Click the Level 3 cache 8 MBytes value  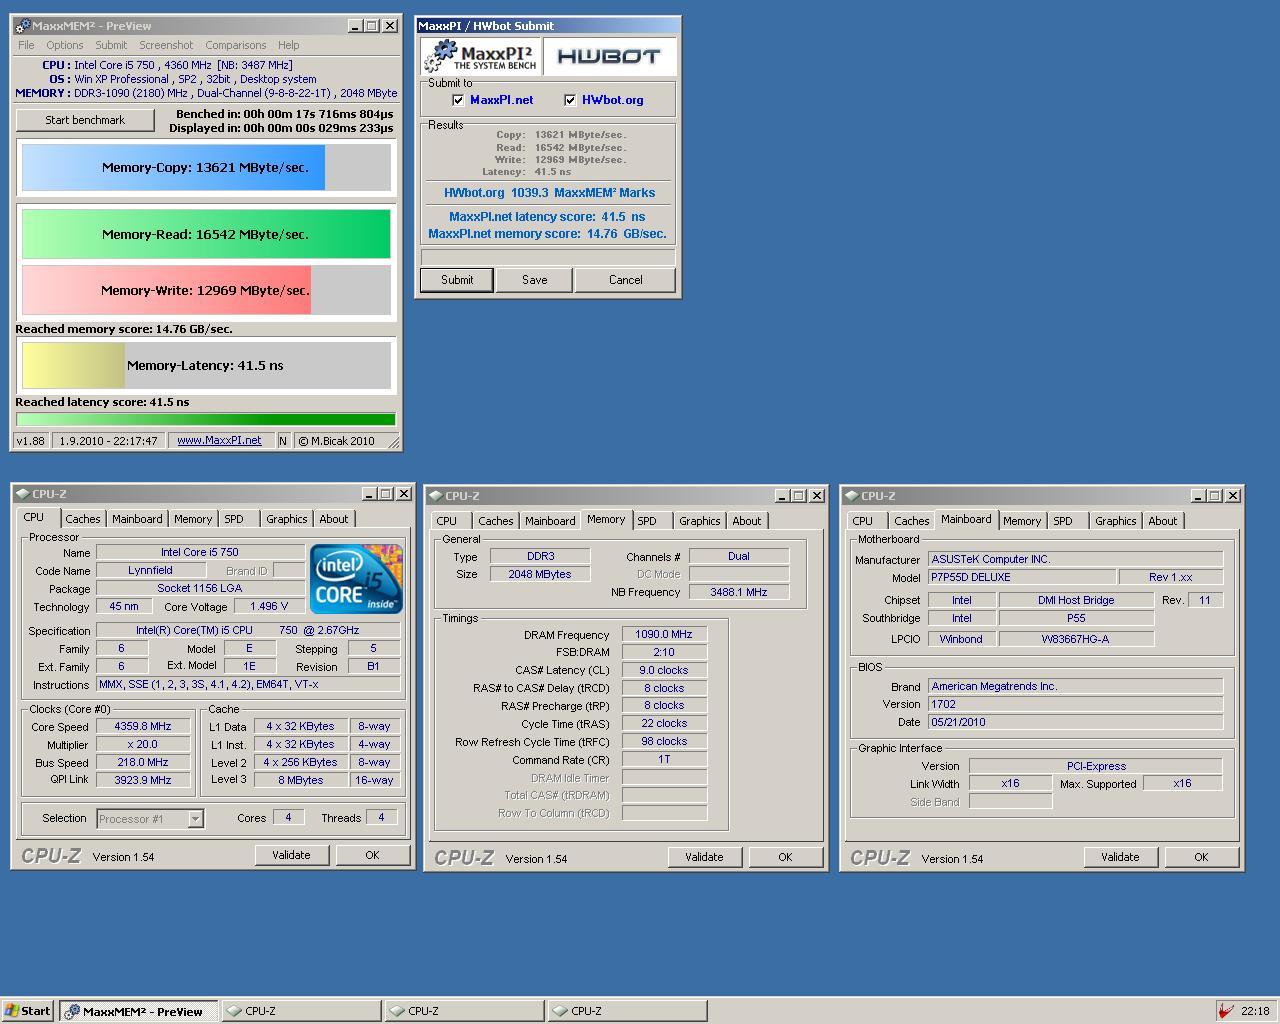coord(301,780)
